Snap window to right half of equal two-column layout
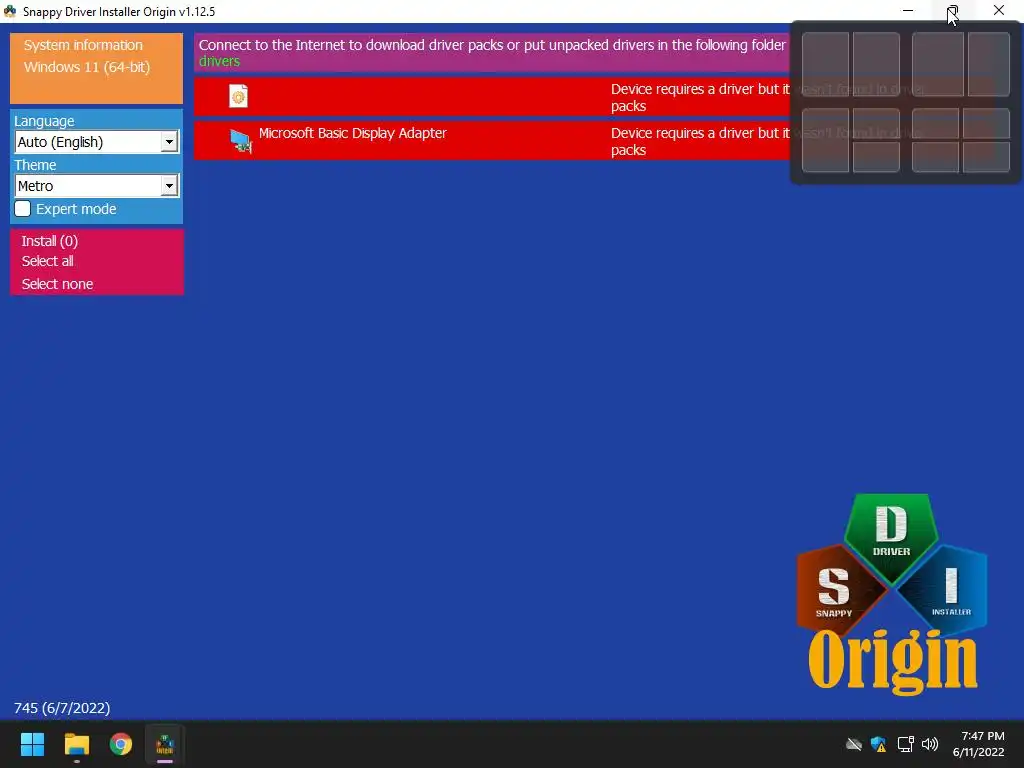The image size is (1024, 768). [x=876, y=64]
